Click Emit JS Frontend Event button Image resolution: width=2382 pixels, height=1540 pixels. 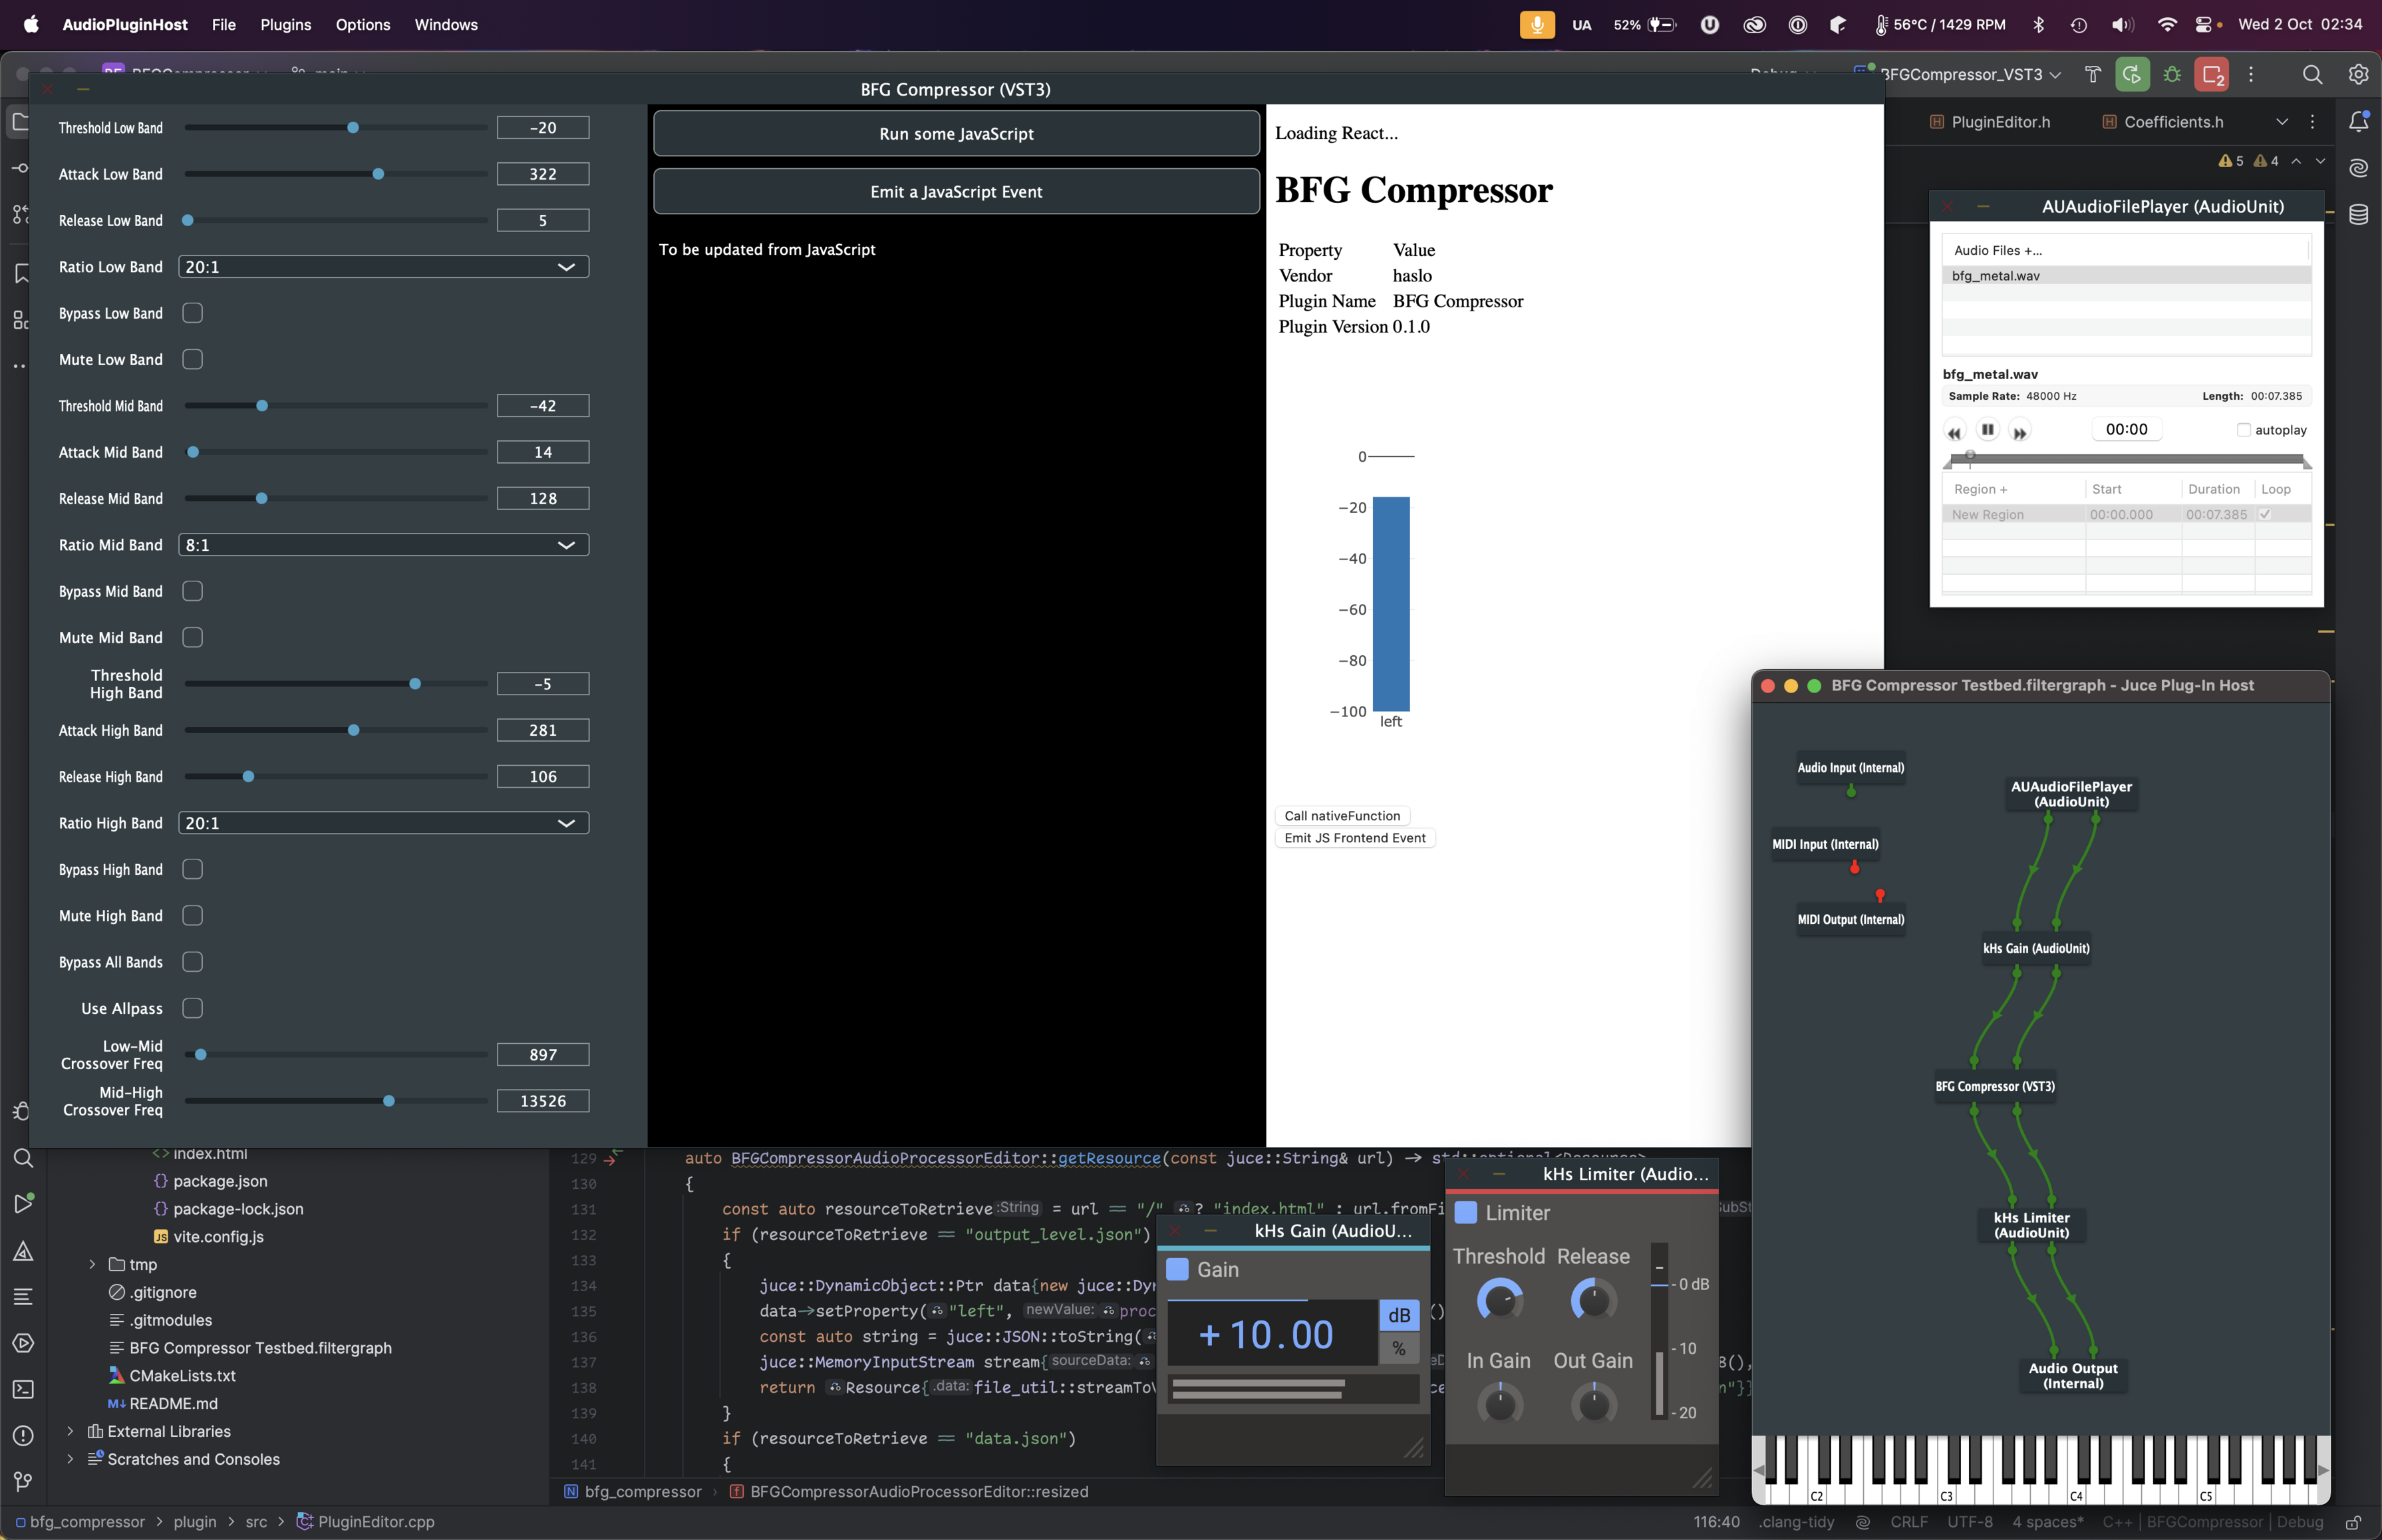click(1355, 838)
